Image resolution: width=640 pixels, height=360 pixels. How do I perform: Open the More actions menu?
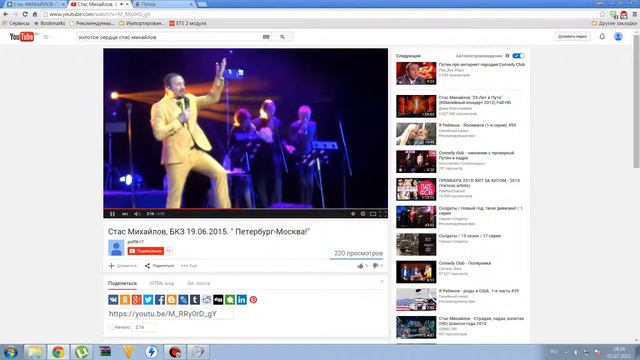189,266
